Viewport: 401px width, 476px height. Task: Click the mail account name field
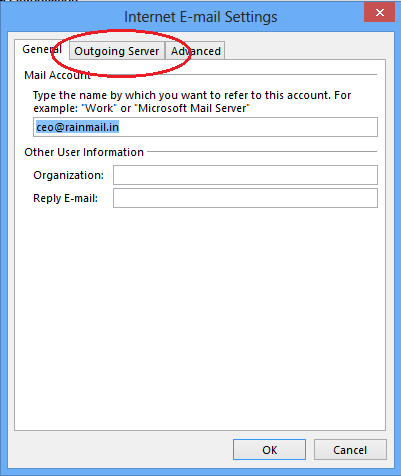tap(205, 127)
